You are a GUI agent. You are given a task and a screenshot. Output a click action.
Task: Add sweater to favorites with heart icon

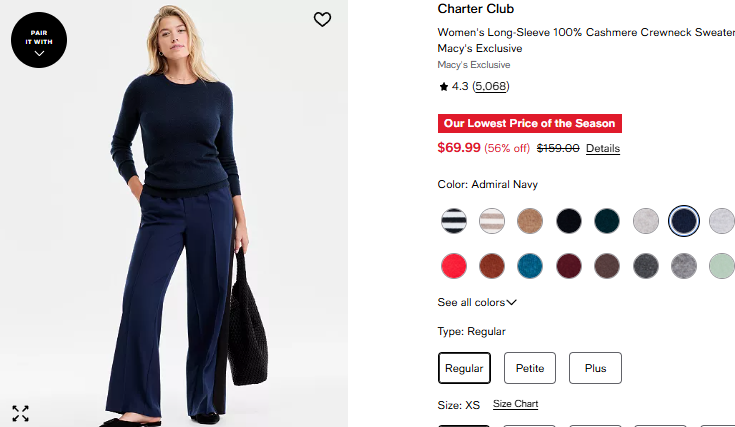(322, 19)
